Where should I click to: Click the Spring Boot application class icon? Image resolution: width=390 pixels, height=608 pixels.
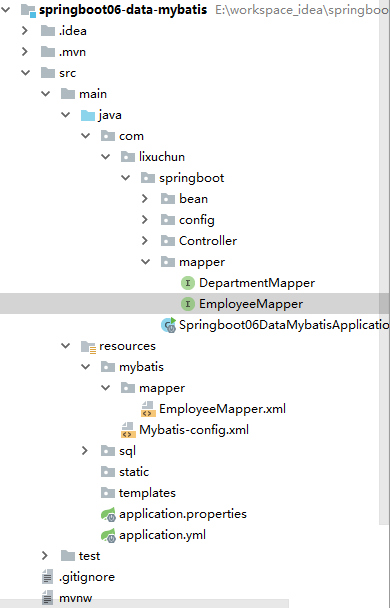(168, 325)
